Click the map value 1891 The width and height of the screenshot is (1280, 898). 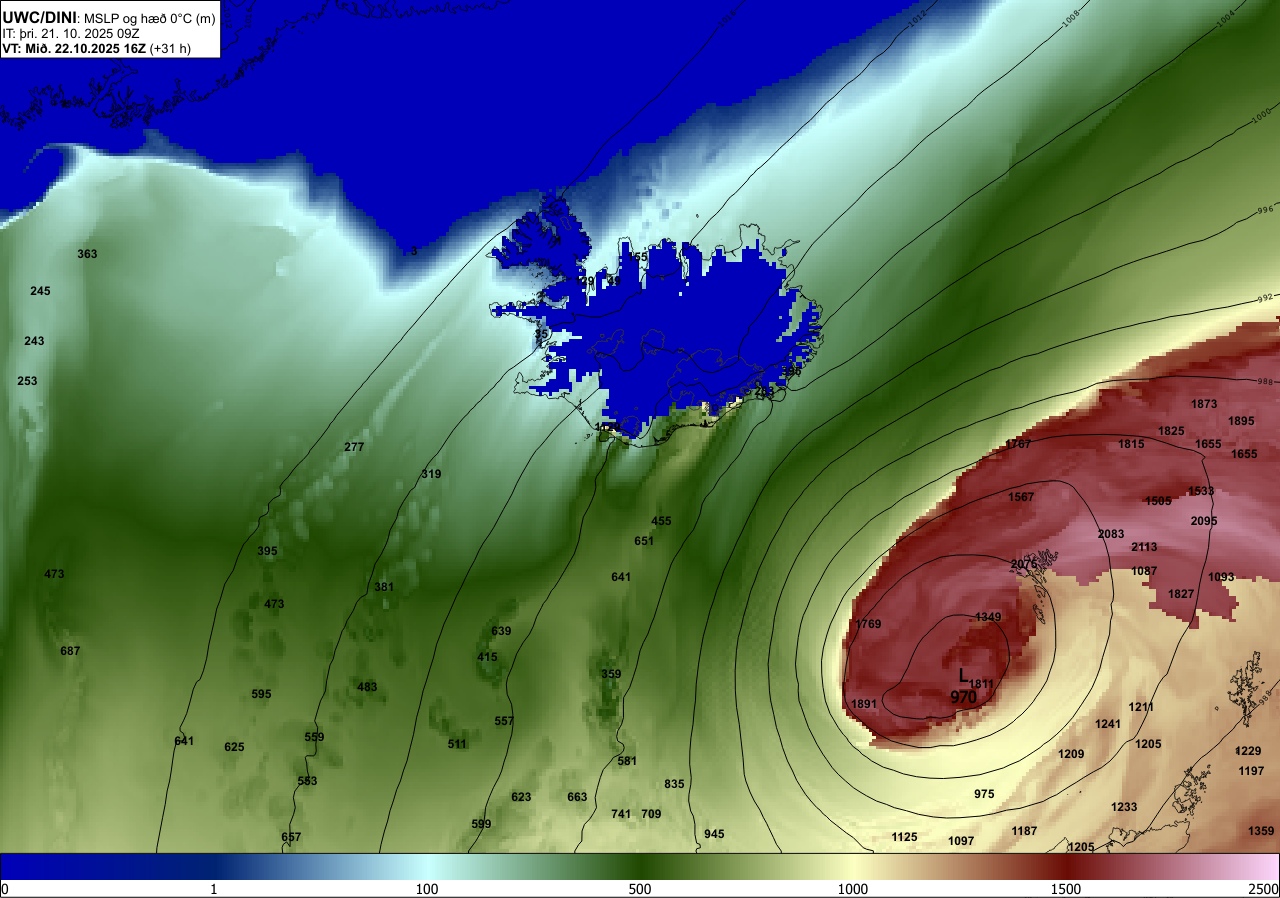[864, 704]
